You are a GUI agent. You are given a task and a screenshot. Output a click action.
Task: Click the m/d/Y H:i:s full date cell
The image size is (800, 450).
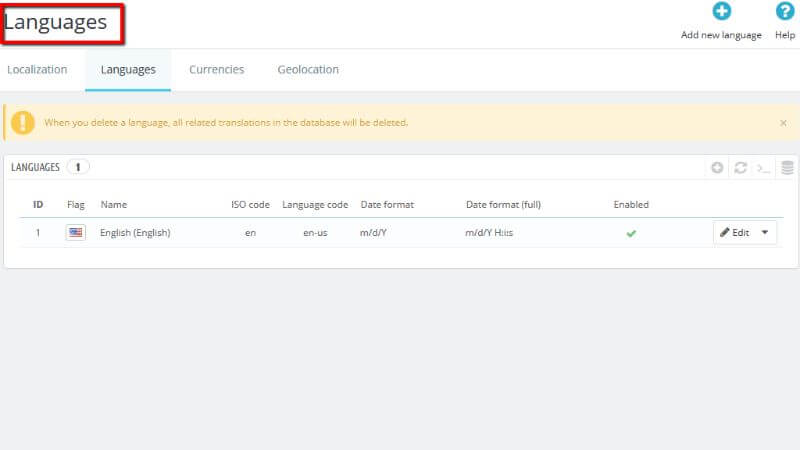489,233
